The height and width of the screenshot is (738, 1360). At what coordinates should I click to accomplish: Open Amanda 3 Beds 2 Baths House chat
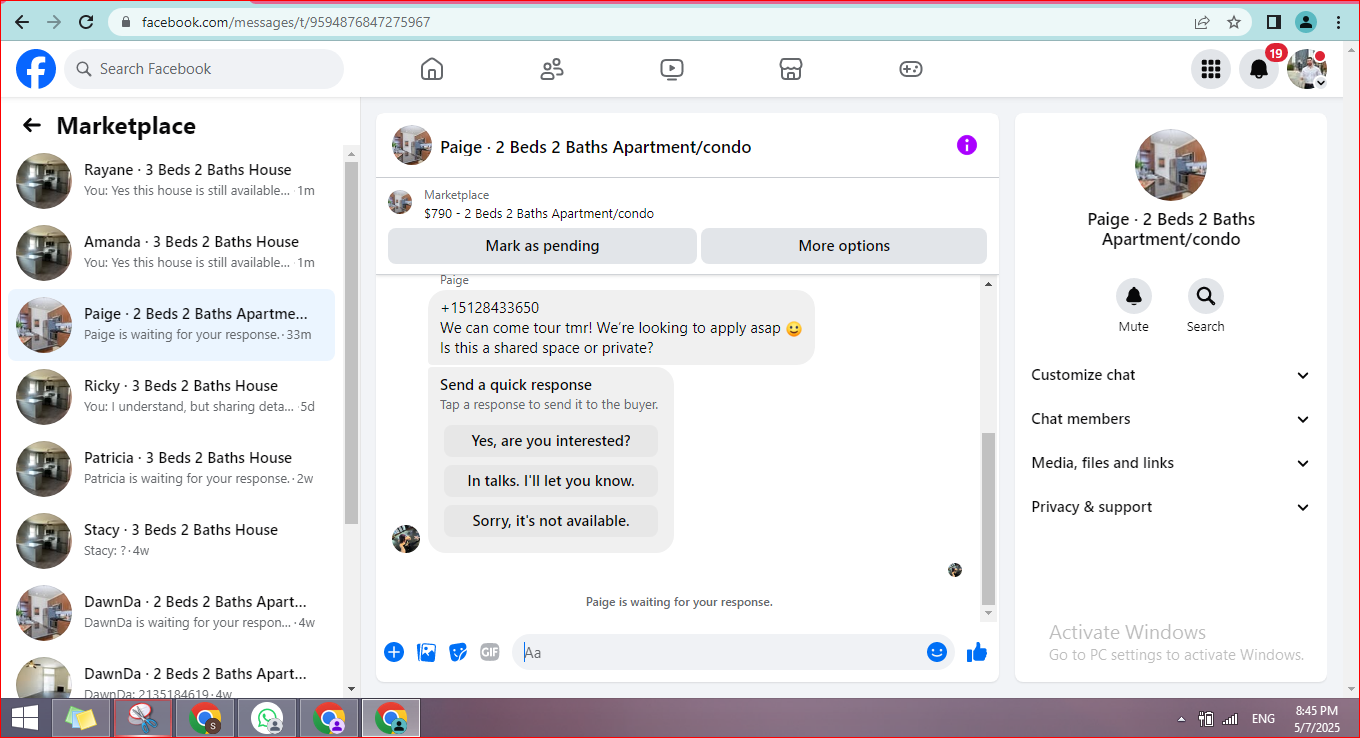tap(172, 253)
